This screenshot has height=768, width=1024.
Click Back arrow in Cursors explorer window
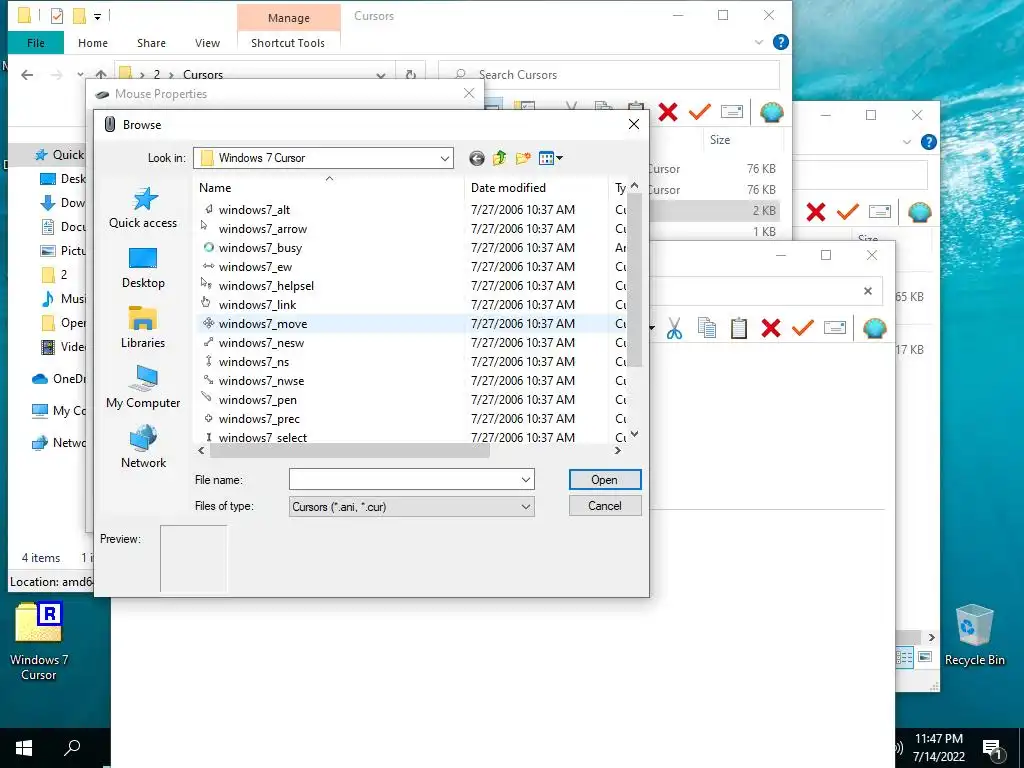coord(27,75)
